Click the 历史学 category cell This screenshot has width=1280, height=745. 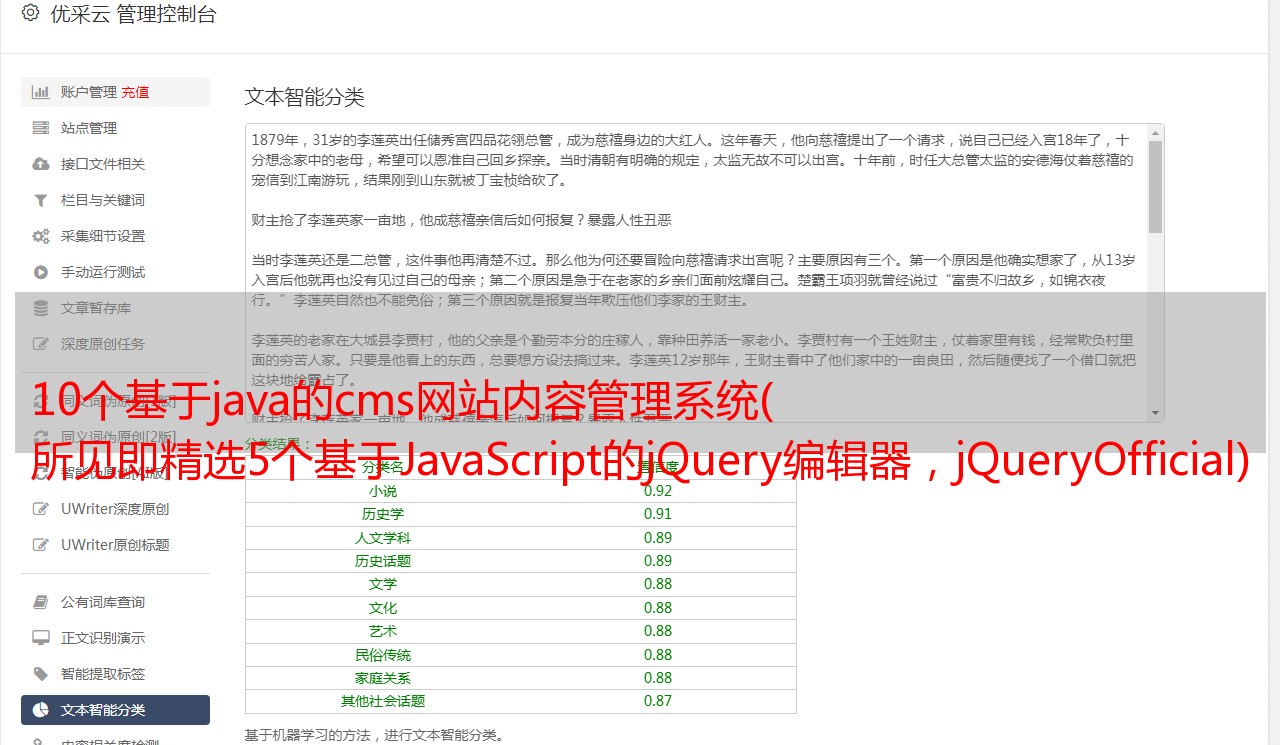coord(383,514)
